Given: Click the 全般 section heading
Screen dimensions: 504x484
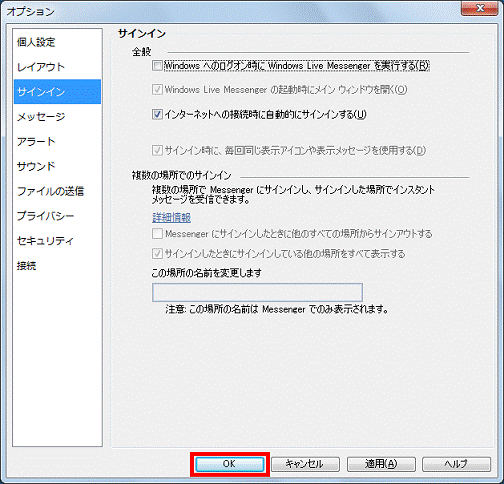Looking at the screenshot, I should [142, 52].
